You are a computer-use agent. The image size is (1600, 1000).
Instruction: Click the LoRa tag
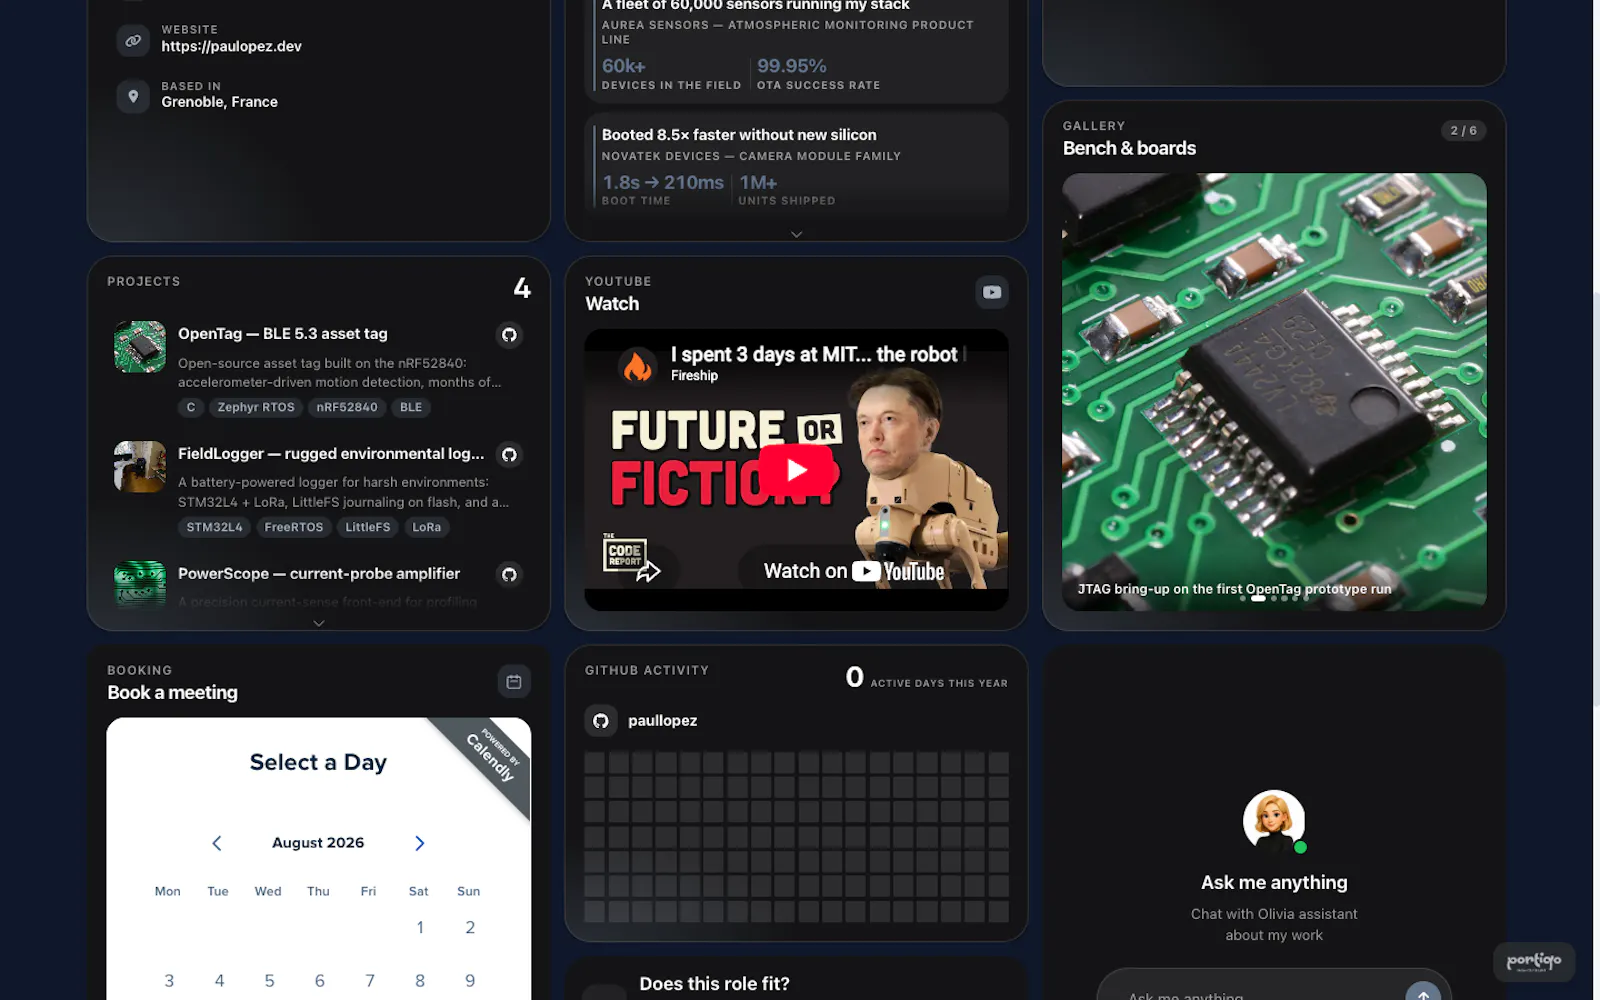(427, 527)
